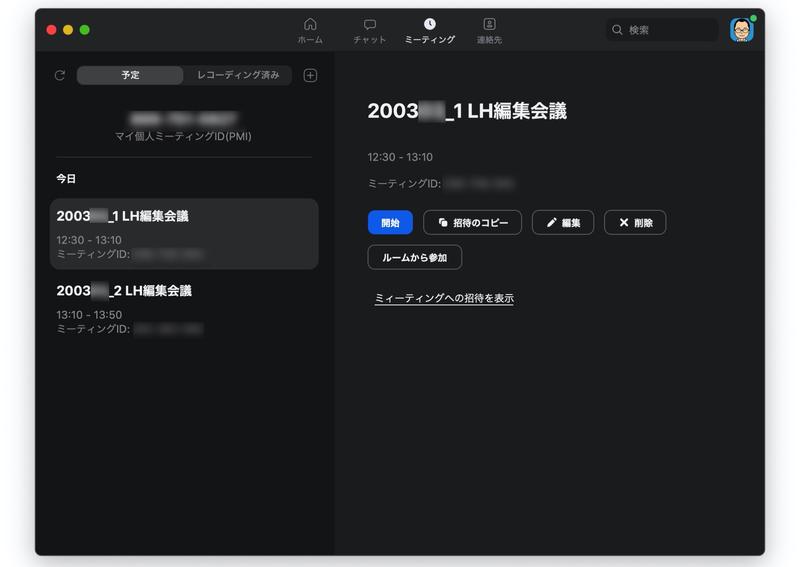800x567 pixels.
Task: Switch to レコーディング済み tab
Action: (x=238, y=75)
